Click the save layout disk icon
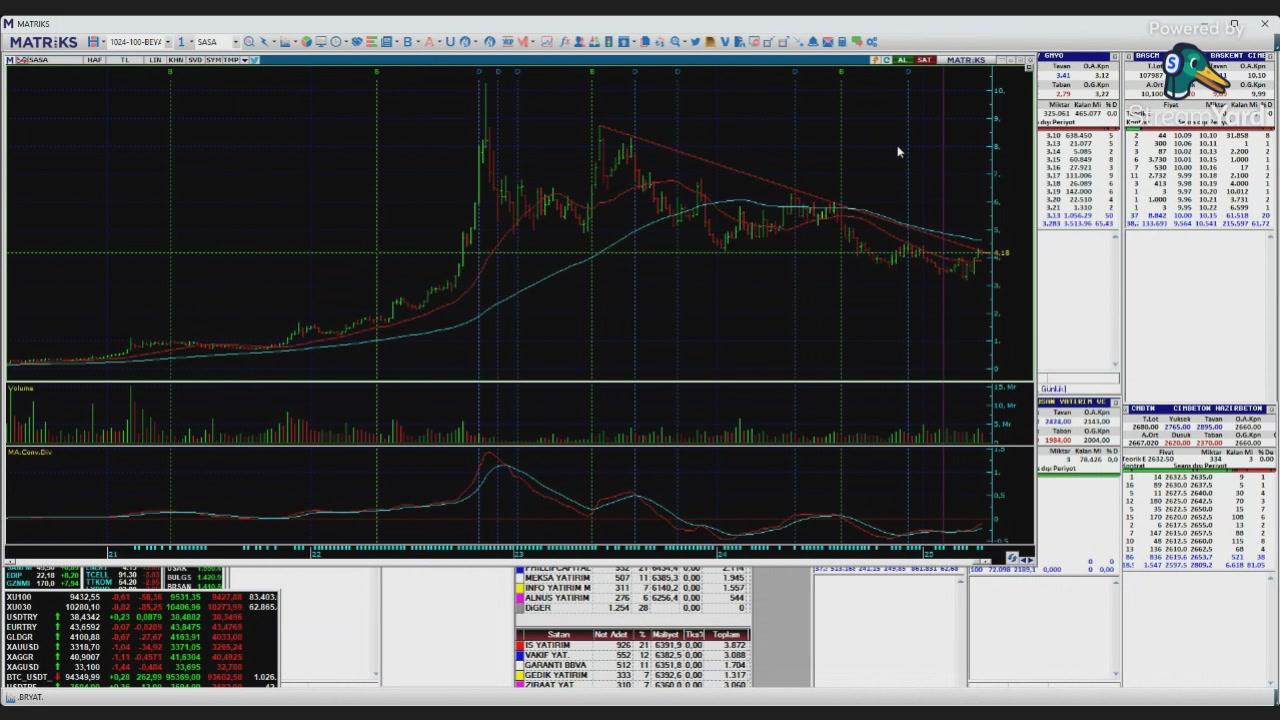This screenshot has width=1280, height=720. pyautogui.click(x=92, y=42)
